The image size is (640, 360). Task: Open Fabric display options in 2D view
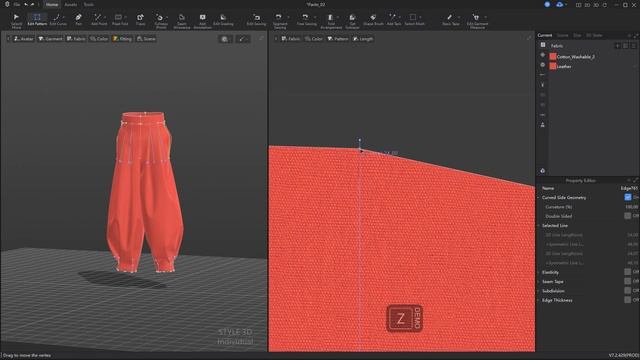click(290, 39)
